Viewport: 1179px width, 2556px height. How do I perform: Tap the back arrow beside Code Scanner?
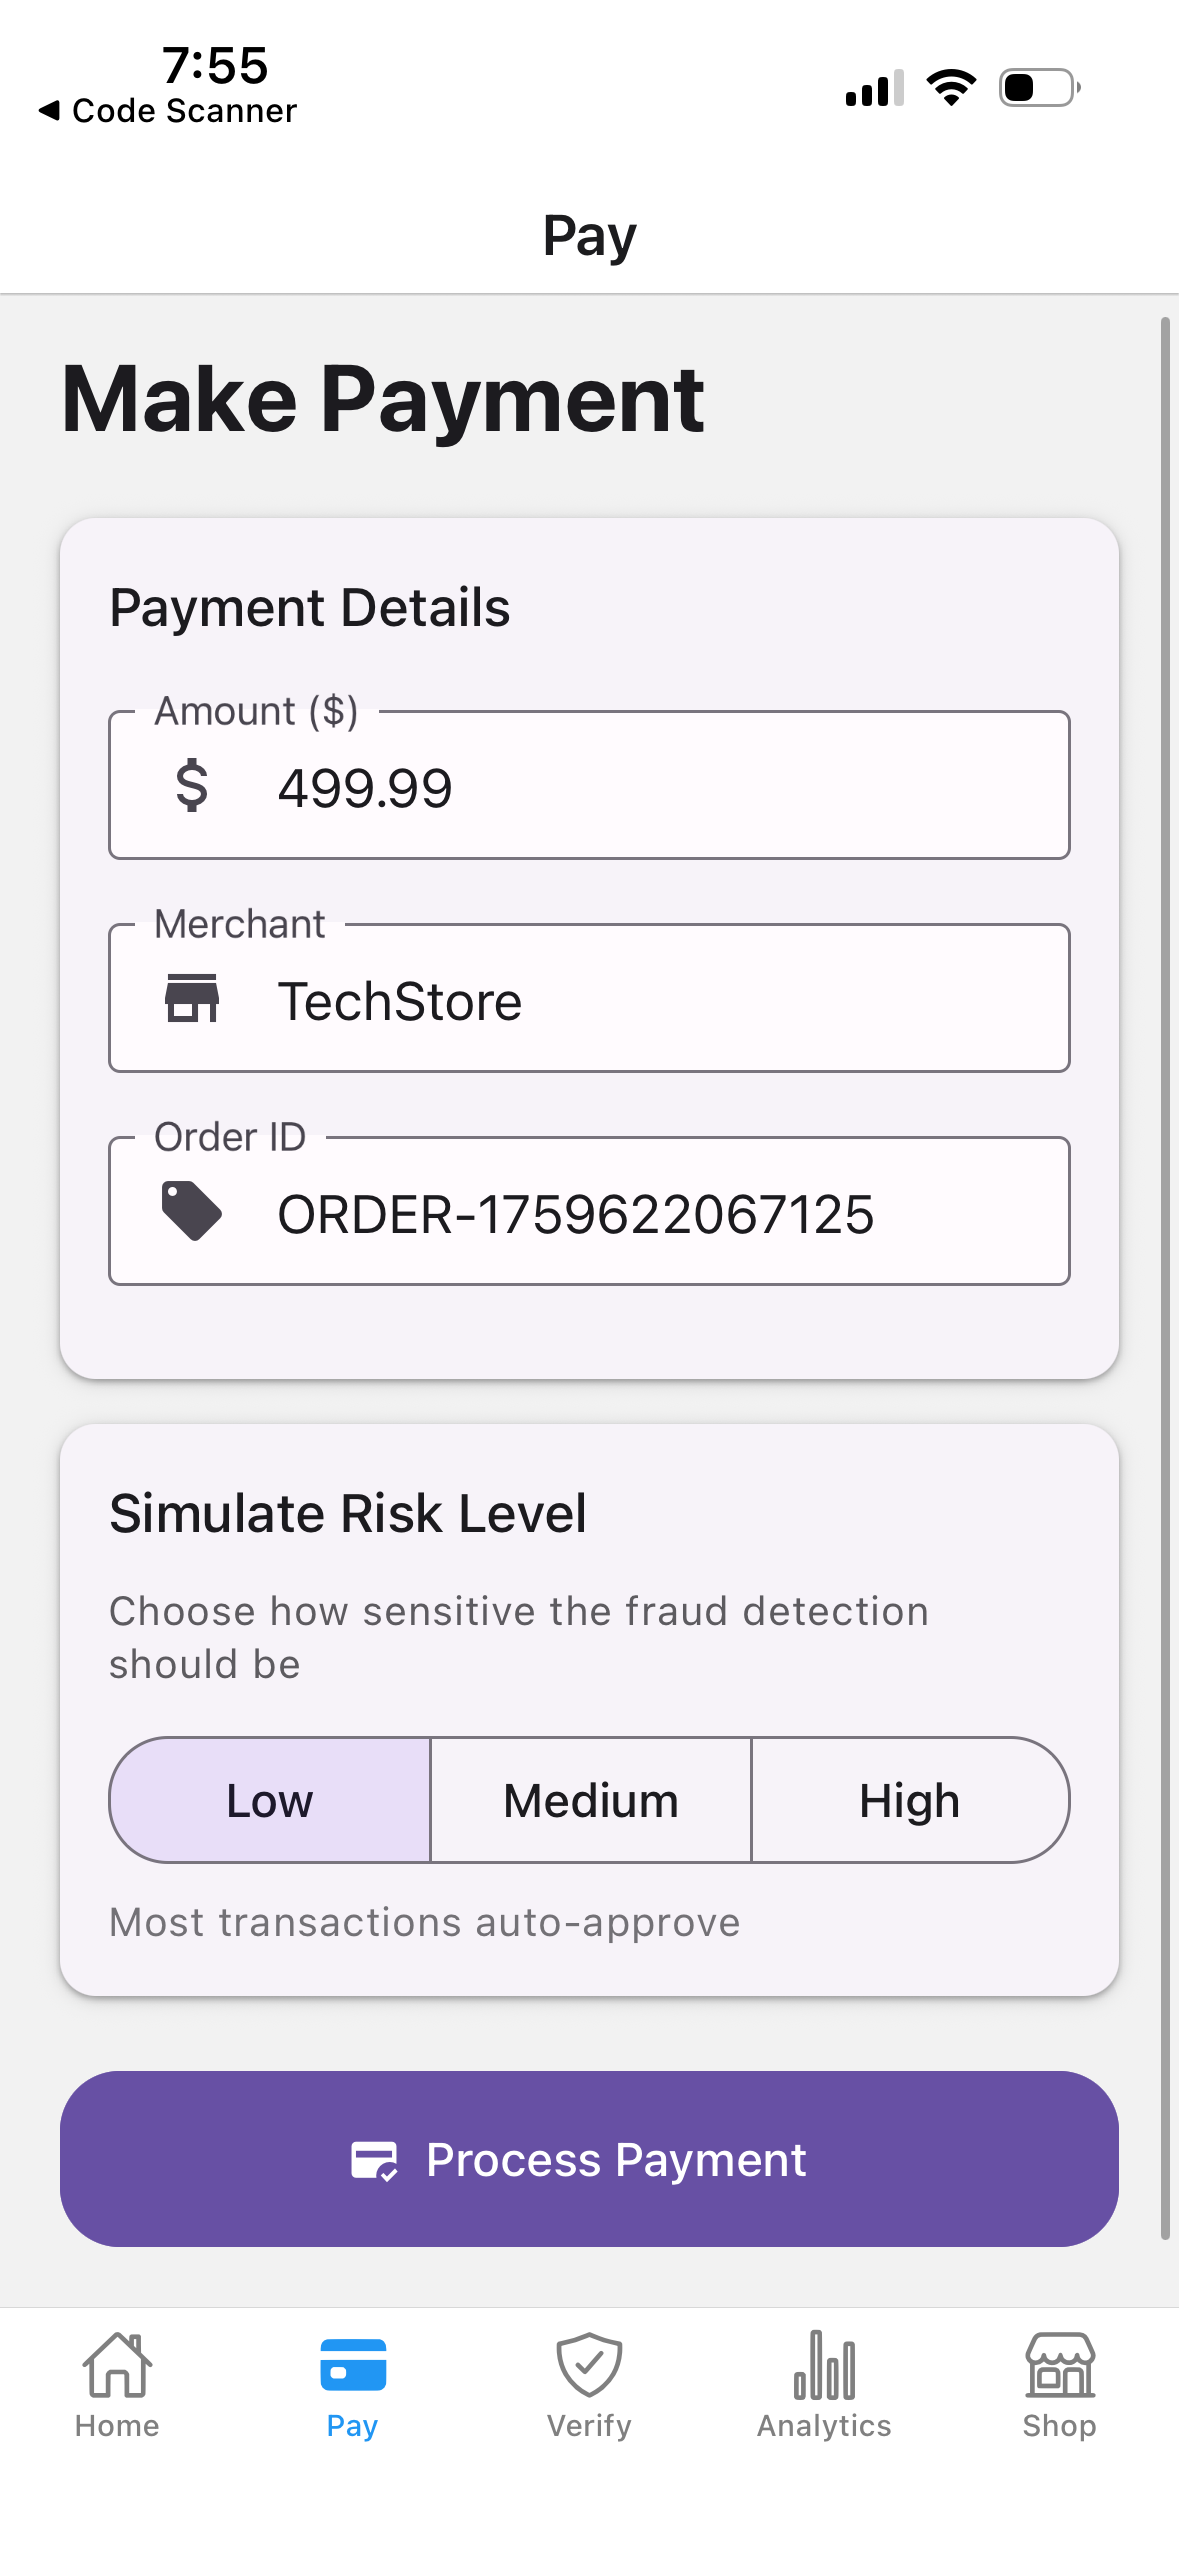(49, 111)
